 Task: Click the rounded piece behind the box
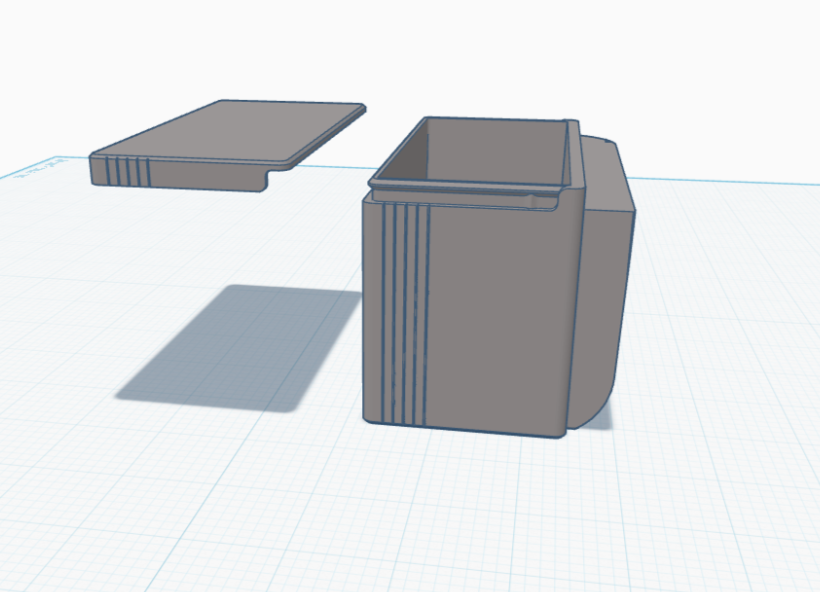point(608,280)
